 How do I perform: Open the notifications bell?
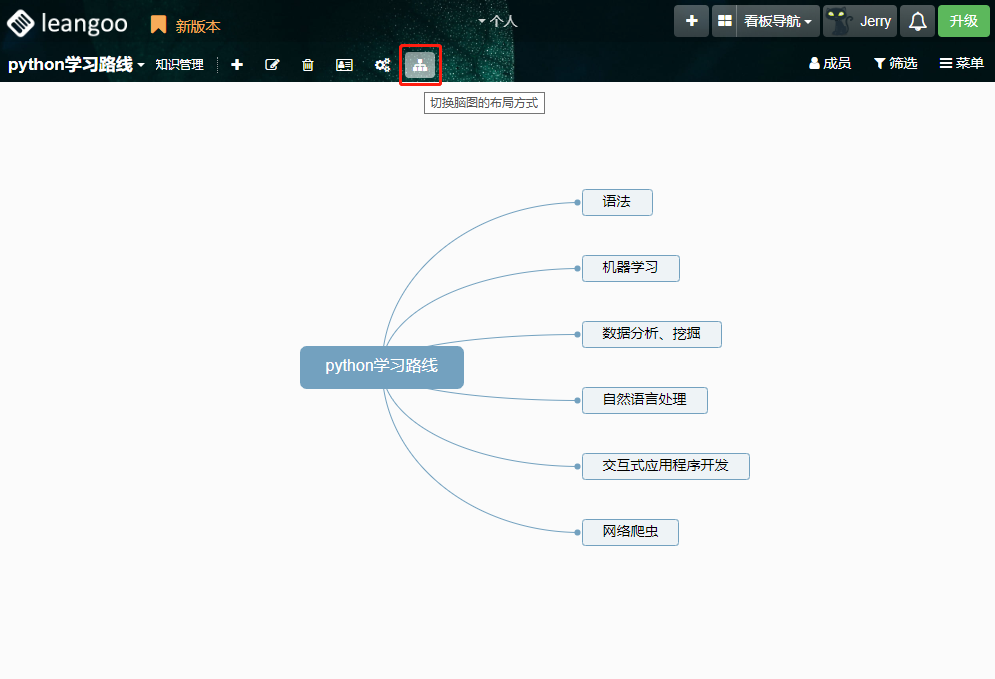(x=917, y=21)
